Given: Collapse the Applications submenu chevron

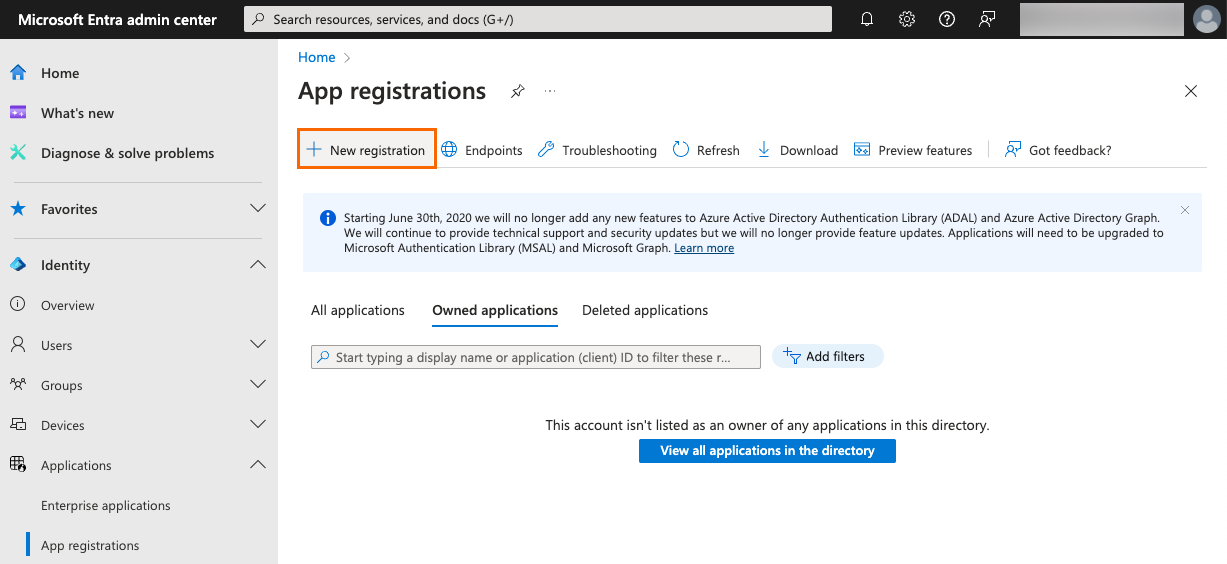Looking at the screenshot, I should pyautogui.click(x=258, y=465).
